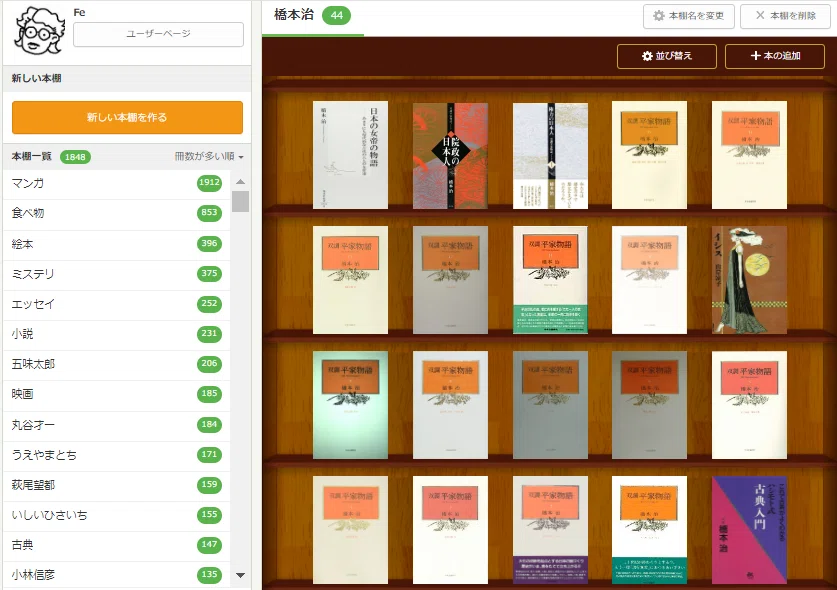Click the 44 book count badge
The width and height of the screenshot is (837, 590).
[336, 15]
